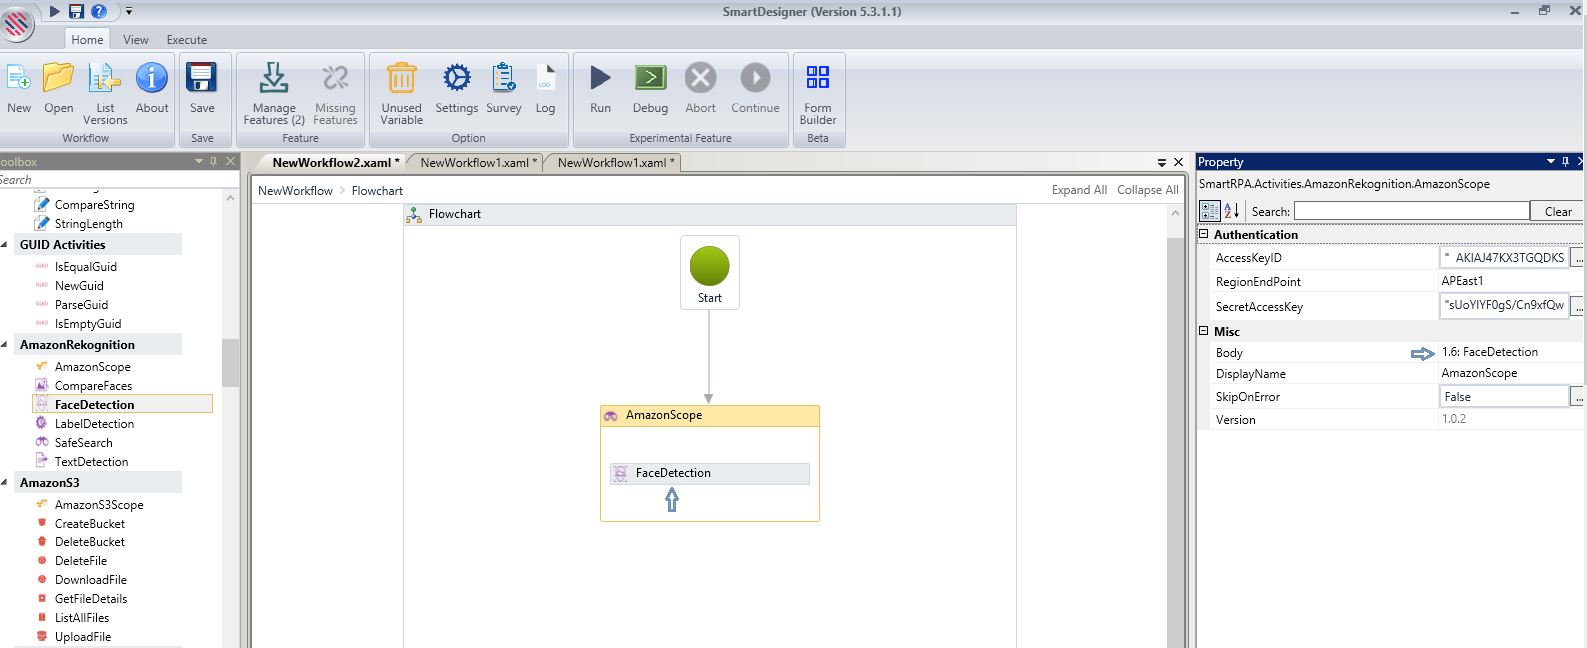
Task: Click the Save floppy disk icon
Action: tap(202, 79)
